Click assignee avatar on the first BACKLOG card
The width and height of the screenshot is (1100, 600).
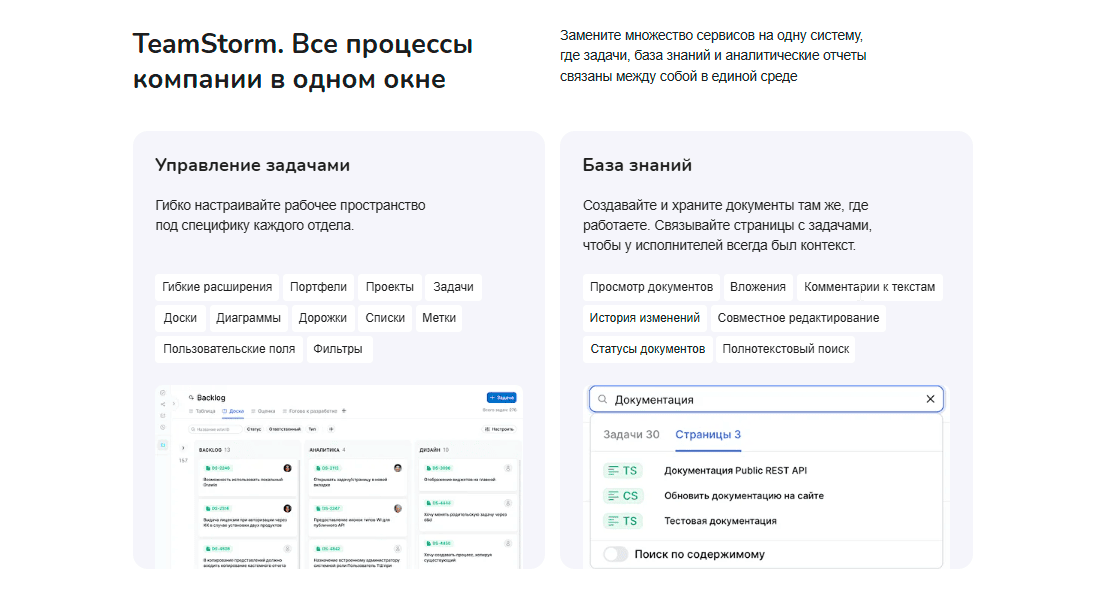tap(288, 468)
